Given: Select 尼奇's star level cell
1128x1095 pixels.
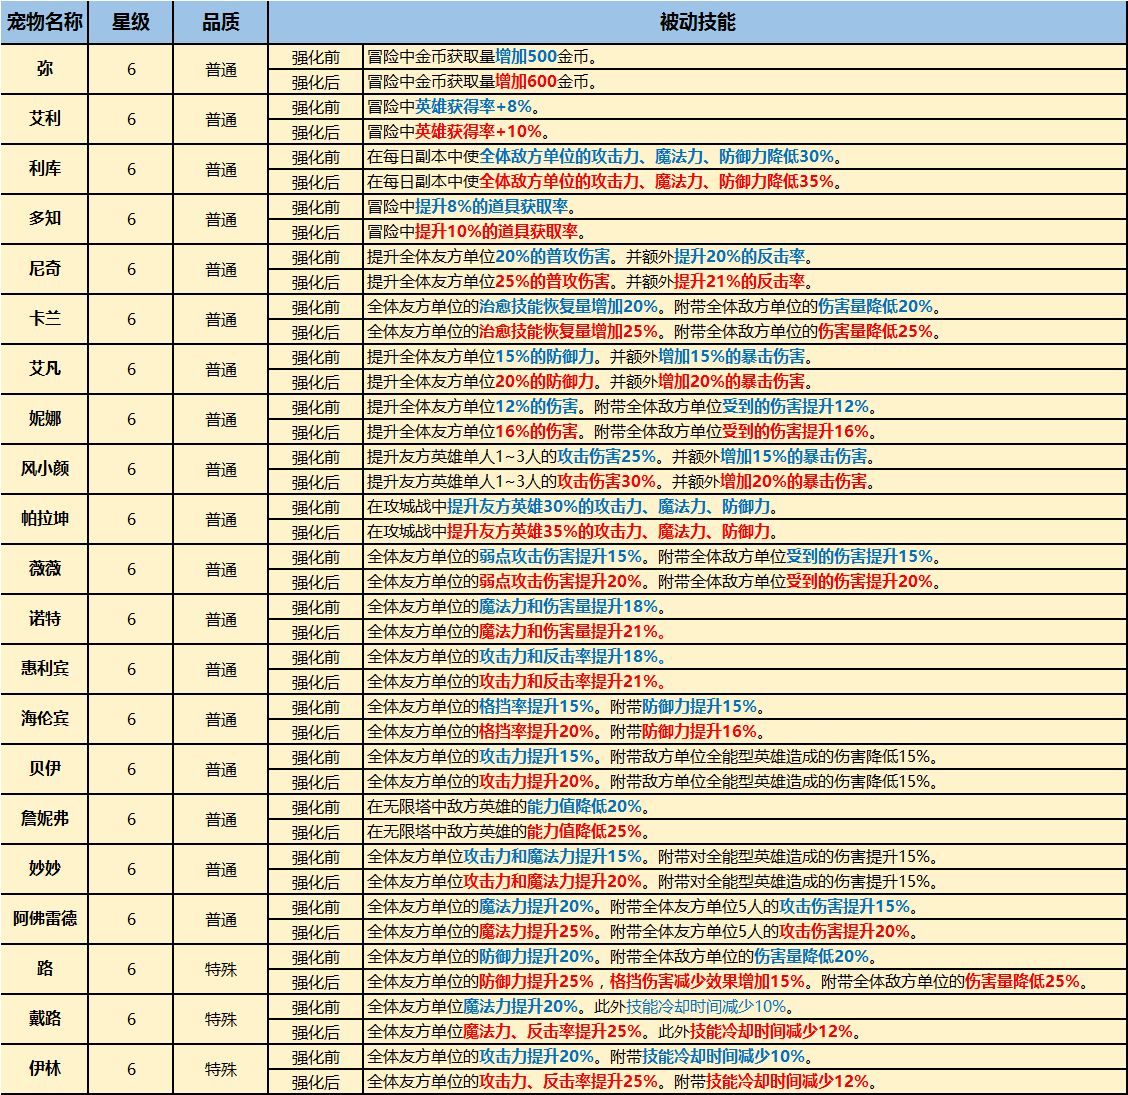Looking at the screenshot, I should 131,269.
